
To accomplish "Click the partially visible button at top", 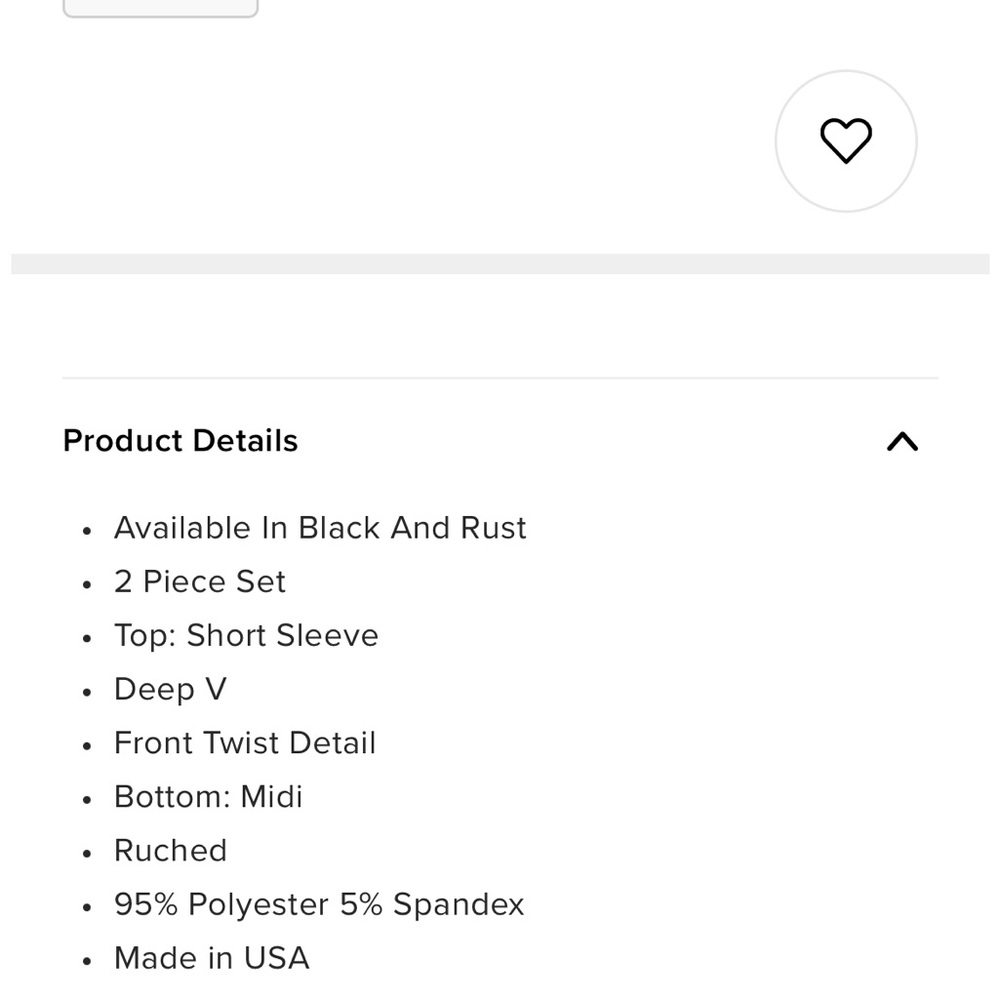I will click(160, 8).
